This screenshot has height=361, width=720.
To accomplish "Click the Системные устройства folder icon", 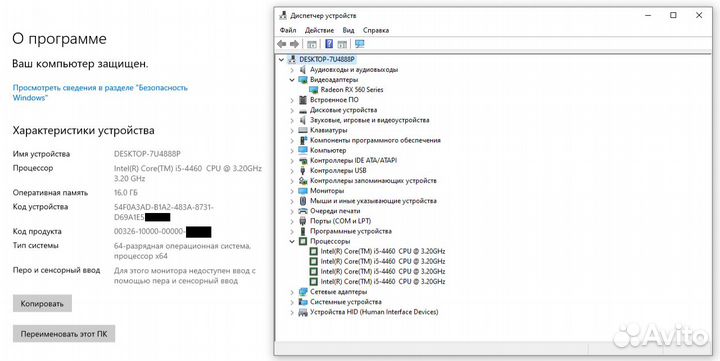I will pyautogui.click(x=303, y=302).
